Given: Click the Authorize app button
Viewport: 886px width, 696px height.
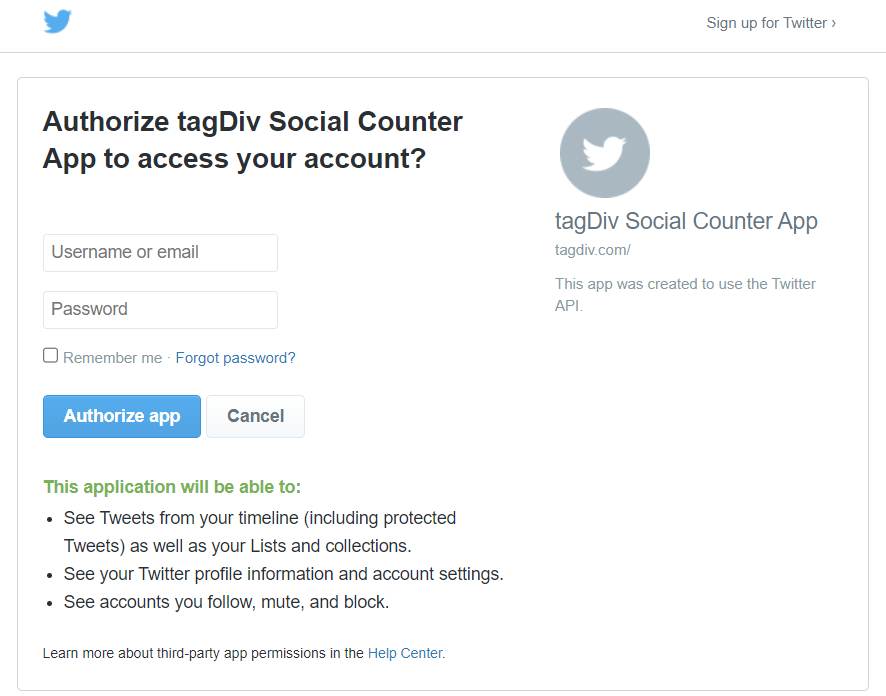Looking at the screenshot, I should 122,416.
